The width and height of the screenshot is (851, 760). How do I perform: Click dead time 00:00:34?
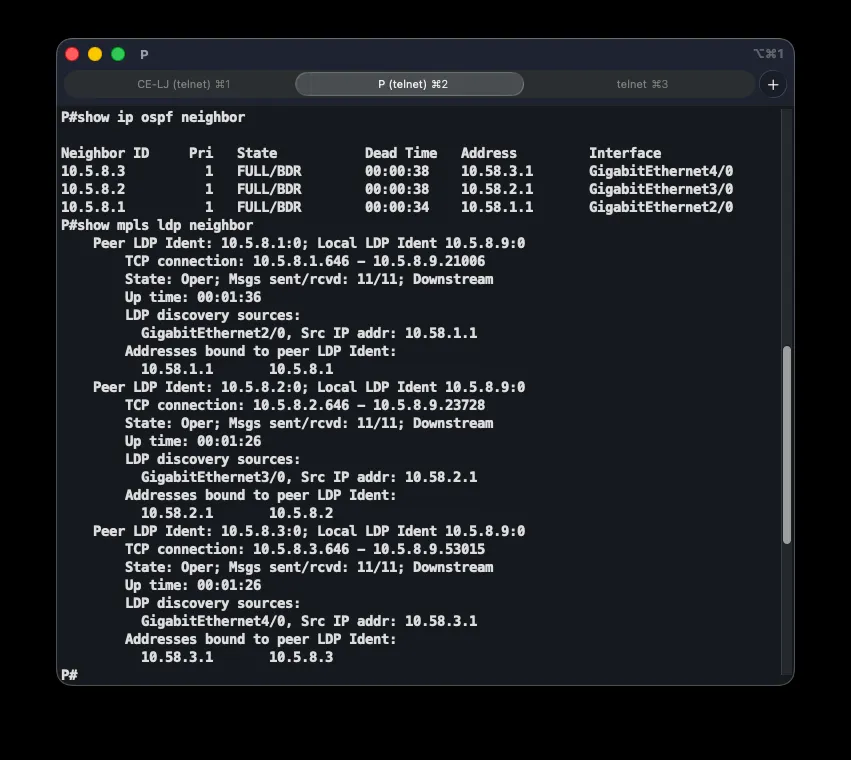[397, 207]
